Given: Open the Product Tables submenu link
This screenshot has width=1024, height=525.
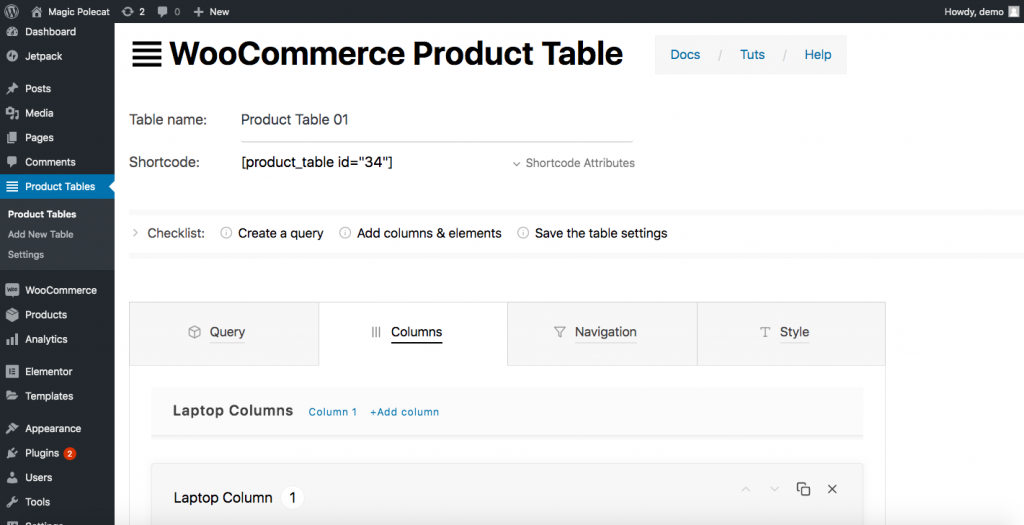Looking at the screenshot, I should [42, 214].
